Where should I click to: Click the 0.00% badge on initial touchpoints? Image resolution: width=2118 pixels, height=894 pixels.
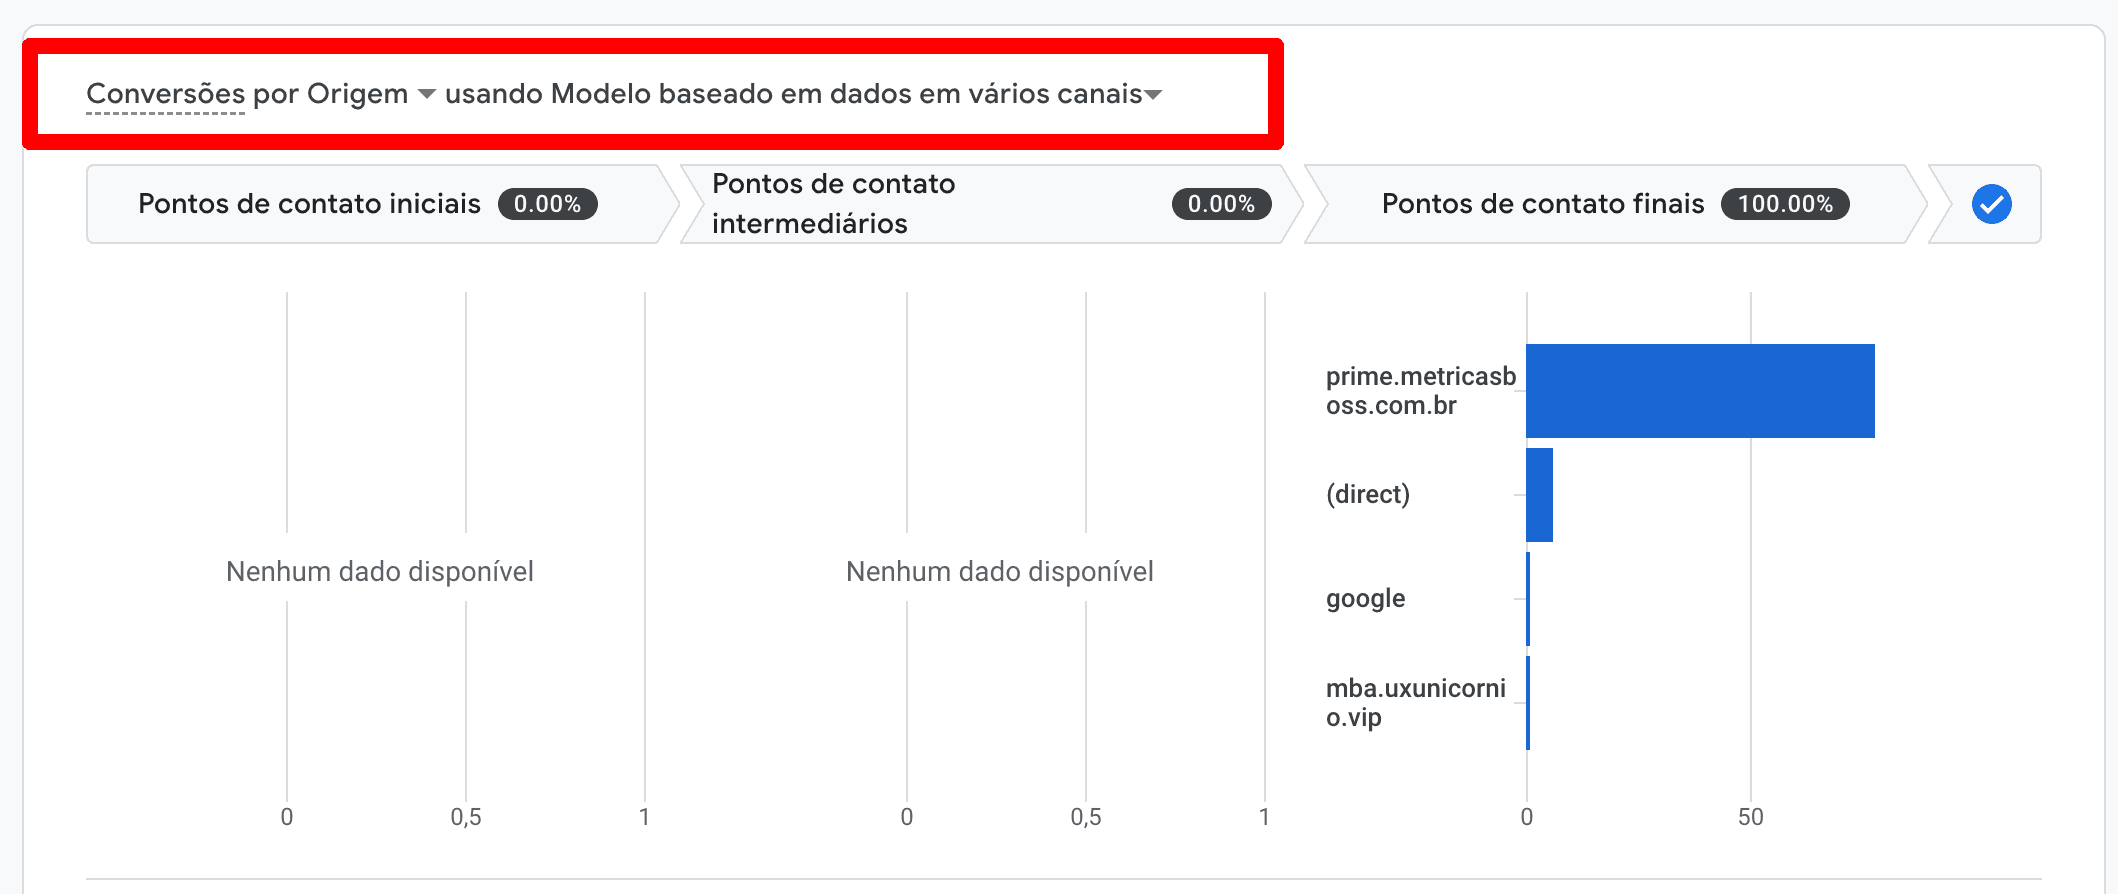tap(548, 203)
